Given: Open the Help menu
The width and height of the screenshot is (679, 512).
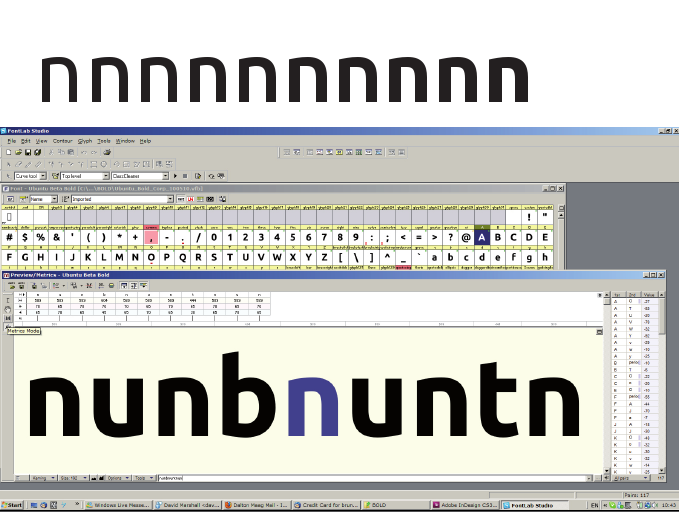Looking at the screenshot, I should click(146, 141).
